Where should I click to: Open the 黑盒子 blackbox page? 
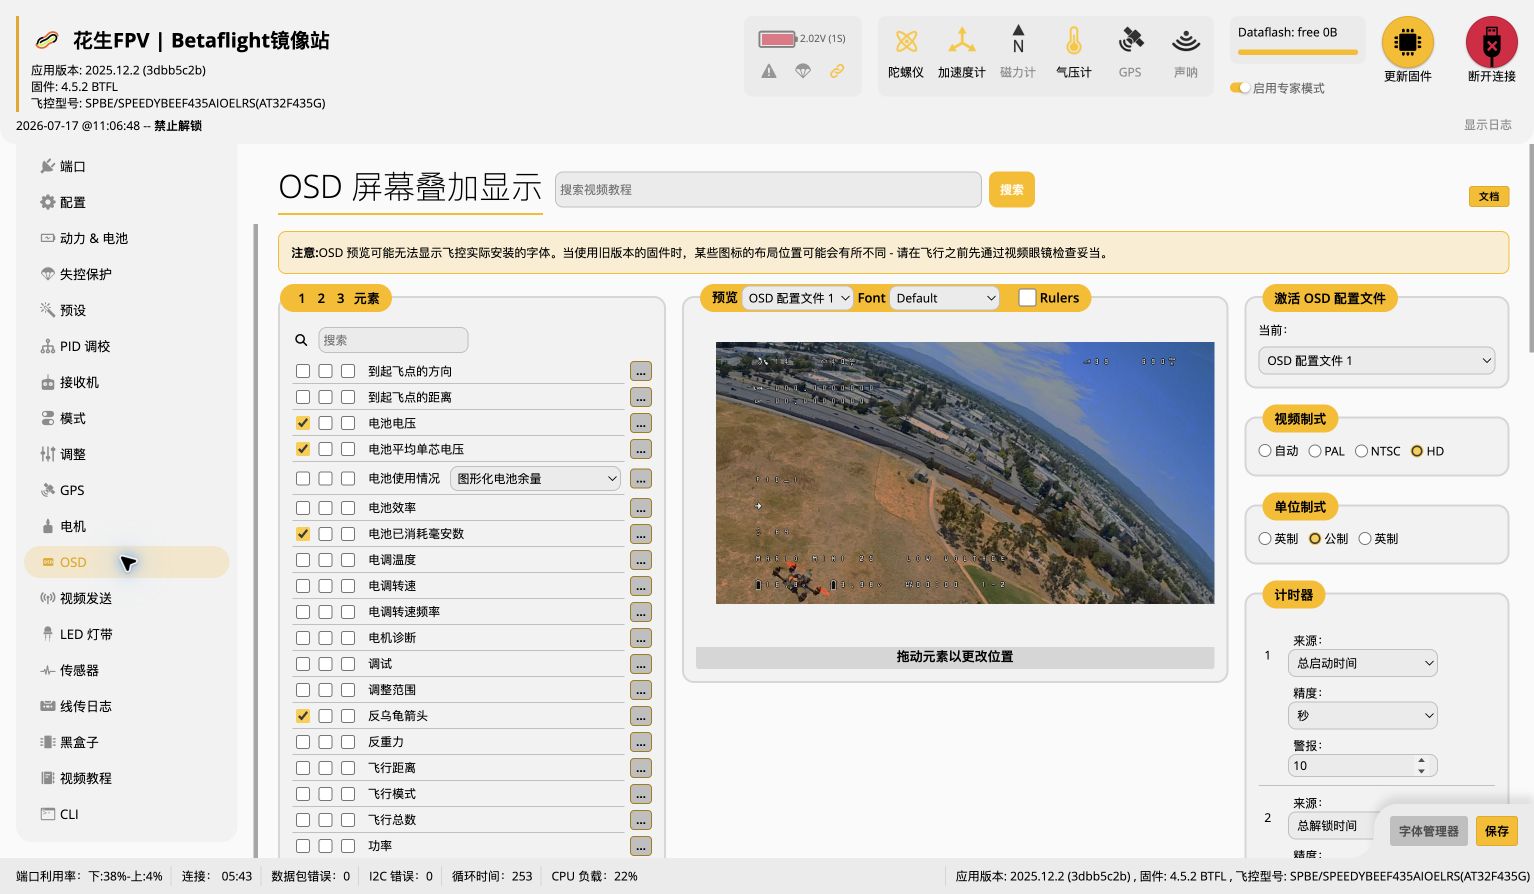tap(127, 742)
